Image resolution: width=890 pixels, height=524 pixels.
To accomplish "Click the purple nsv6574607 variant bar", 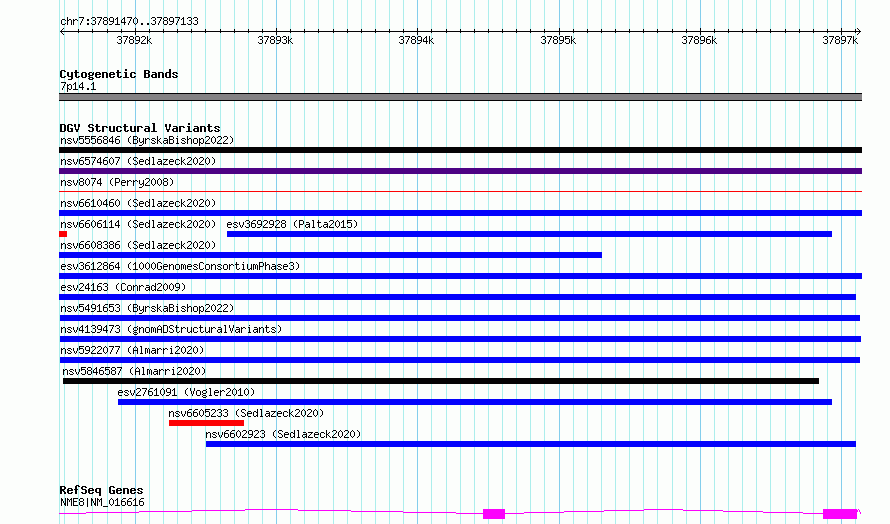I will [x=460, y=171].
